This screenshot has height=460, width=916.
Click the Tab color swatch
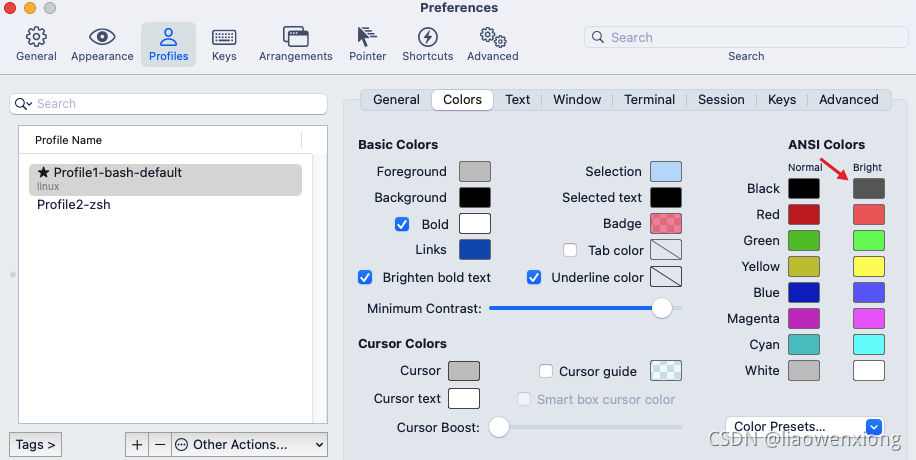666,250
